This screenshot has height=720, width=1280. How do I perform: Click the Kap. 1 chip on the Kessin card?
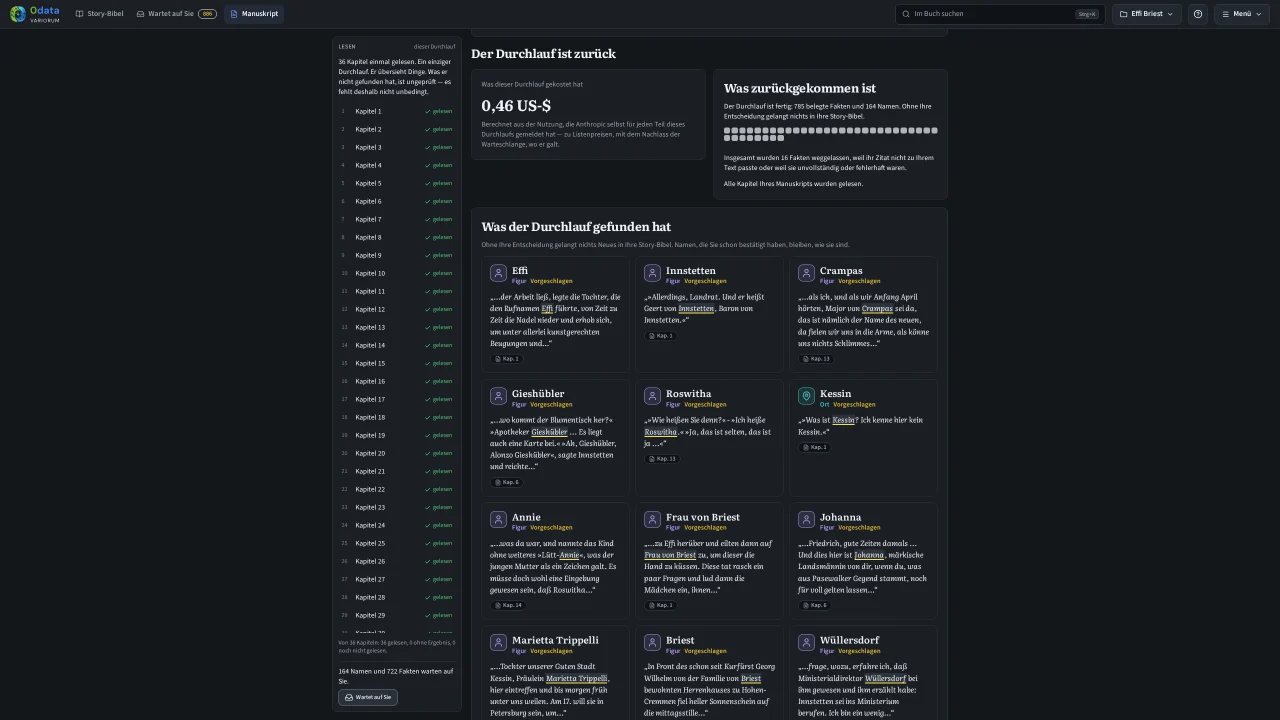coord(813,447)
